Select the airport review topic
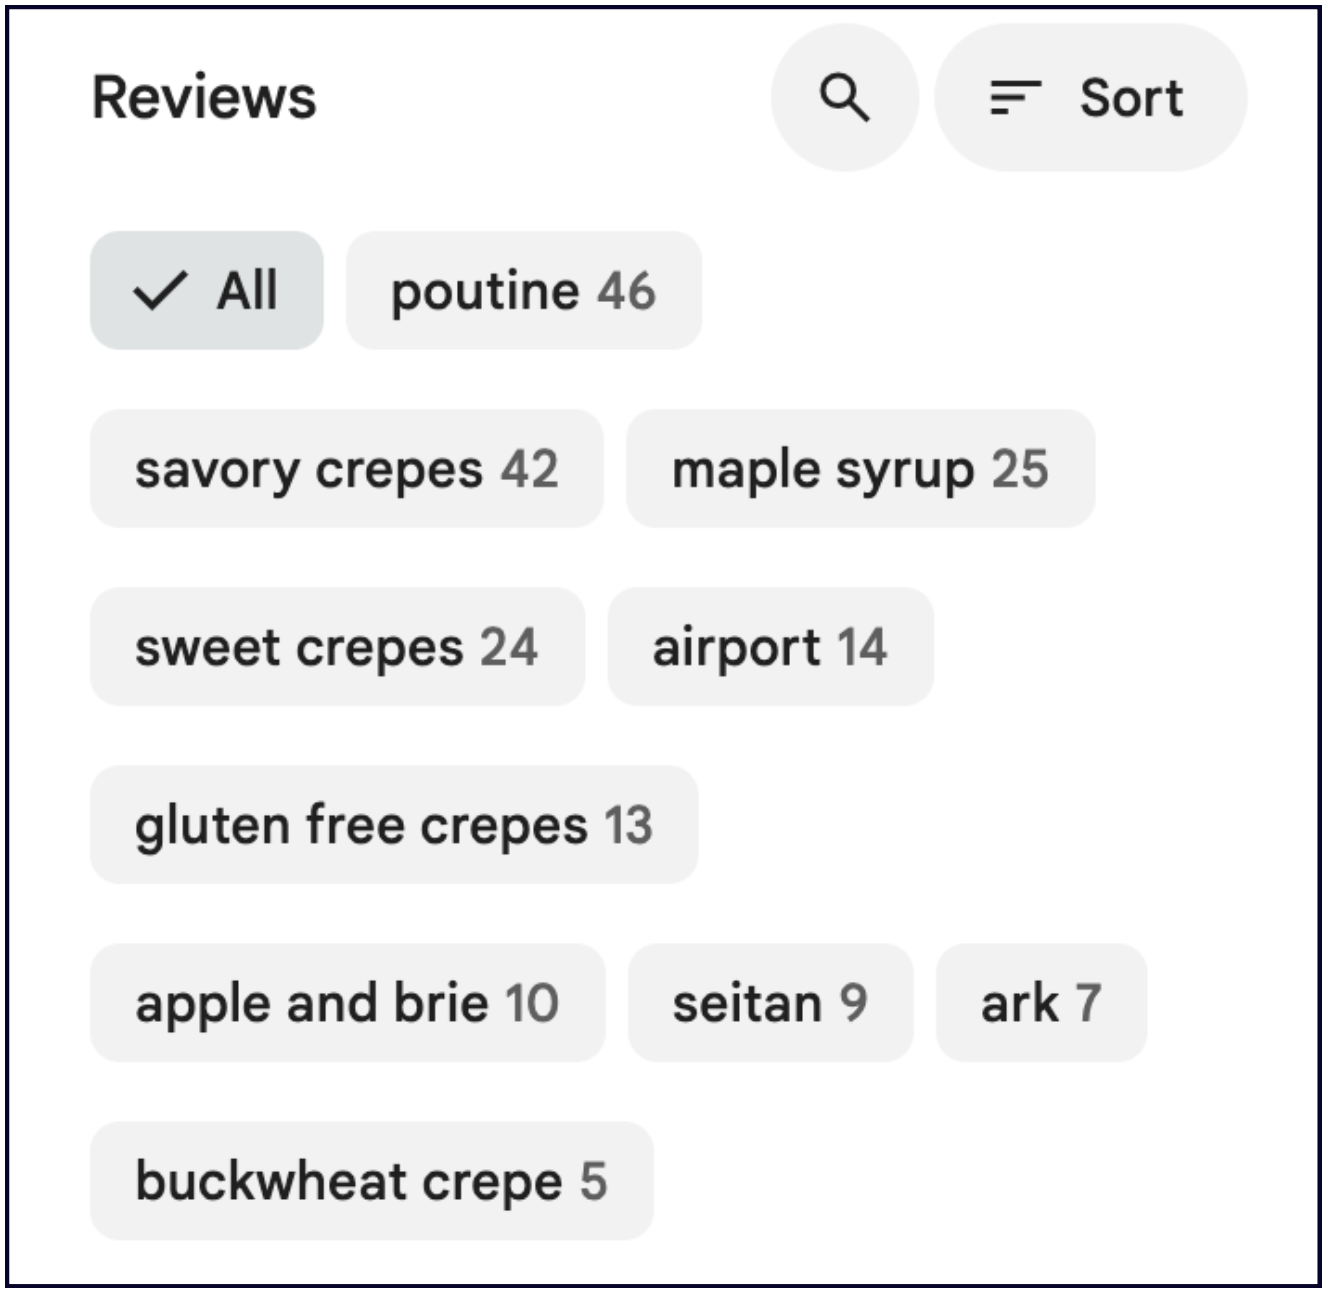Screen dimensions: 1328x1294 pyautogui.click(x=770, y=647)
